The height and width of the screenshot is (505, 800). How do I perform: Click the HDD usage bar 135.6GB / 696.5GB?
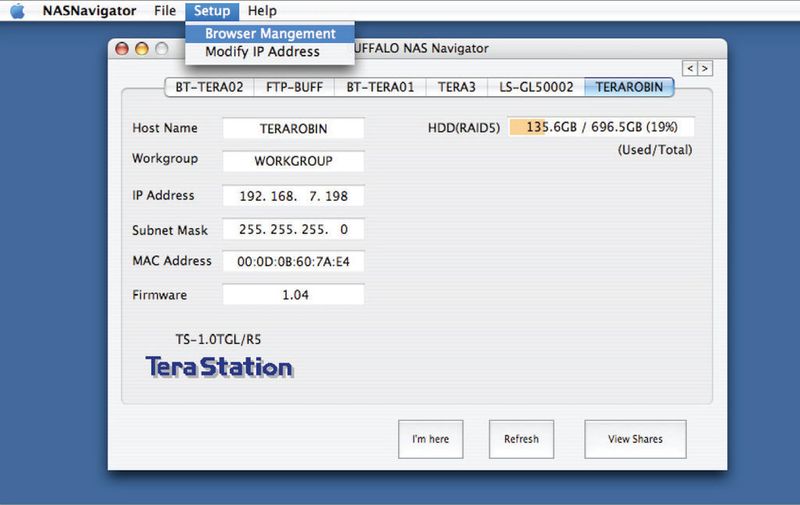pos(602,127)
